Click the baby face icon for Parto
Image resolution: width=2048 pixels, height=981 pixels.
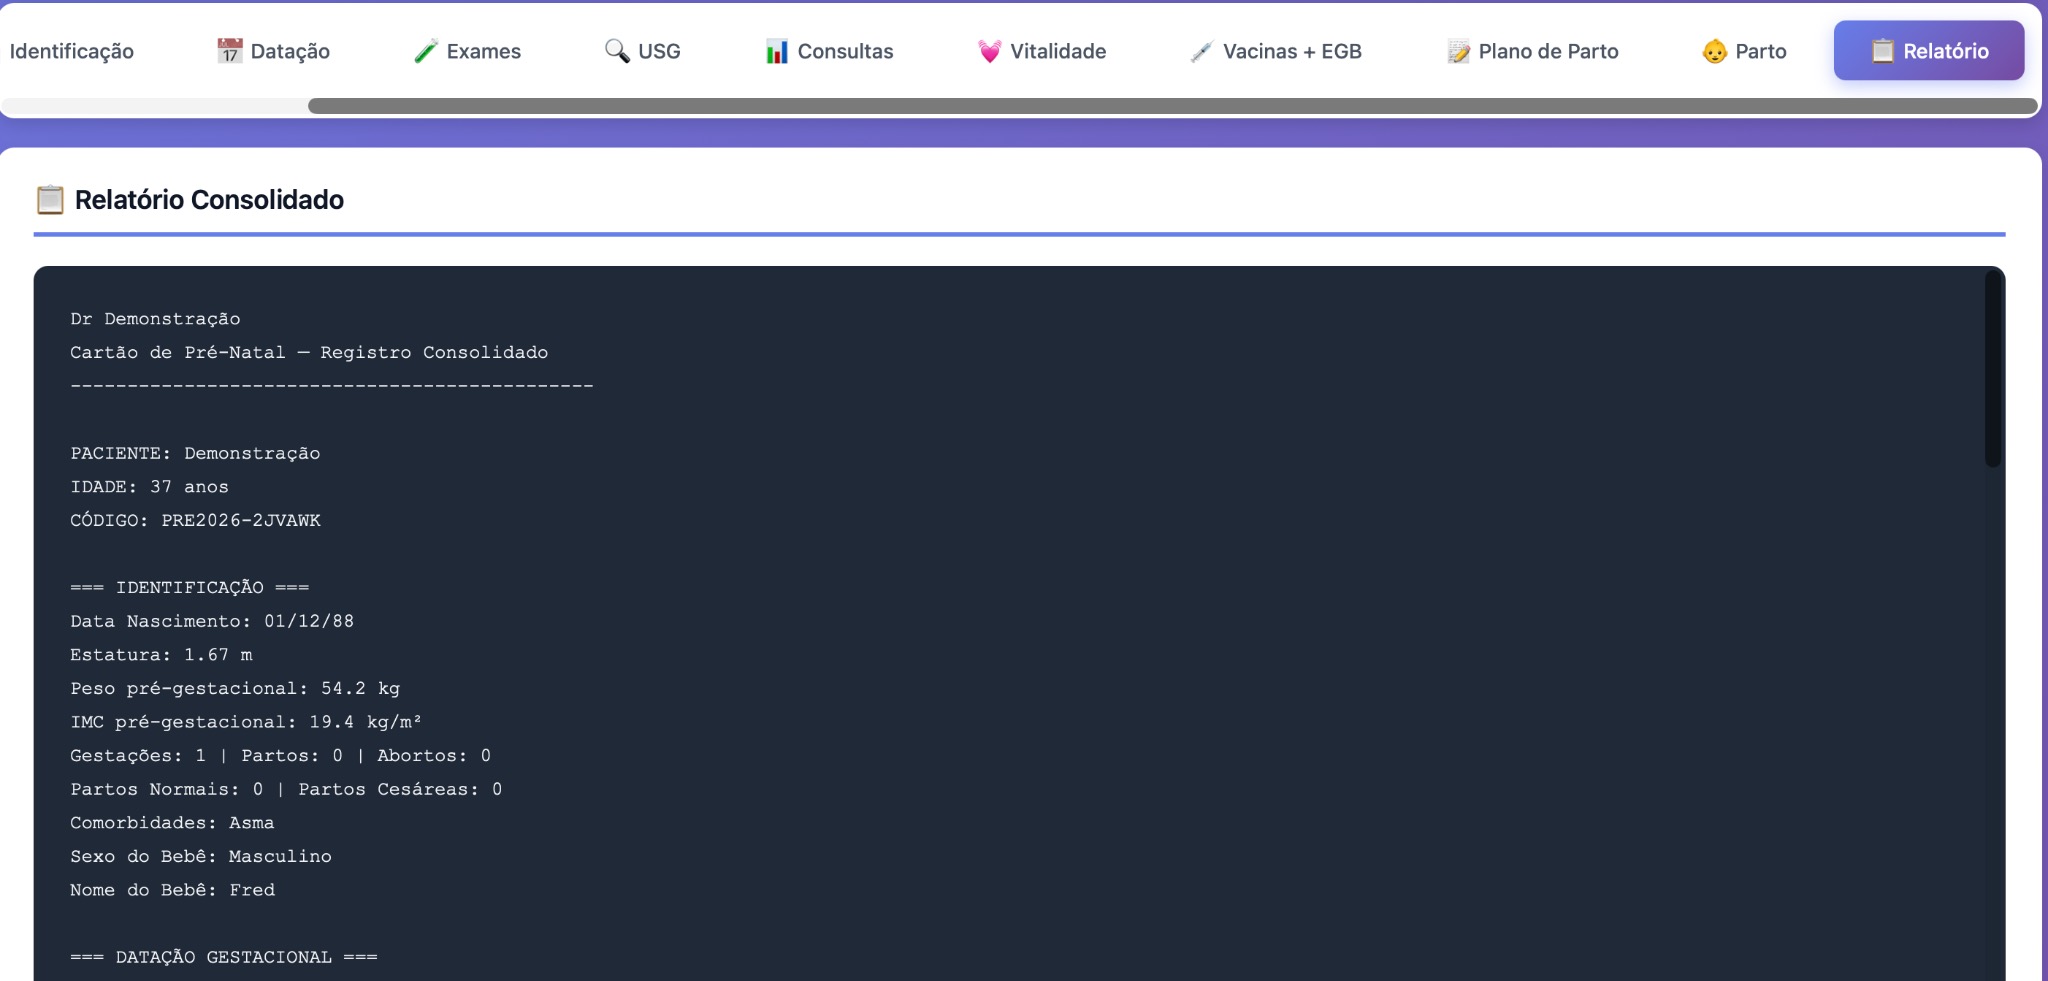click(x=1715, y=51)
